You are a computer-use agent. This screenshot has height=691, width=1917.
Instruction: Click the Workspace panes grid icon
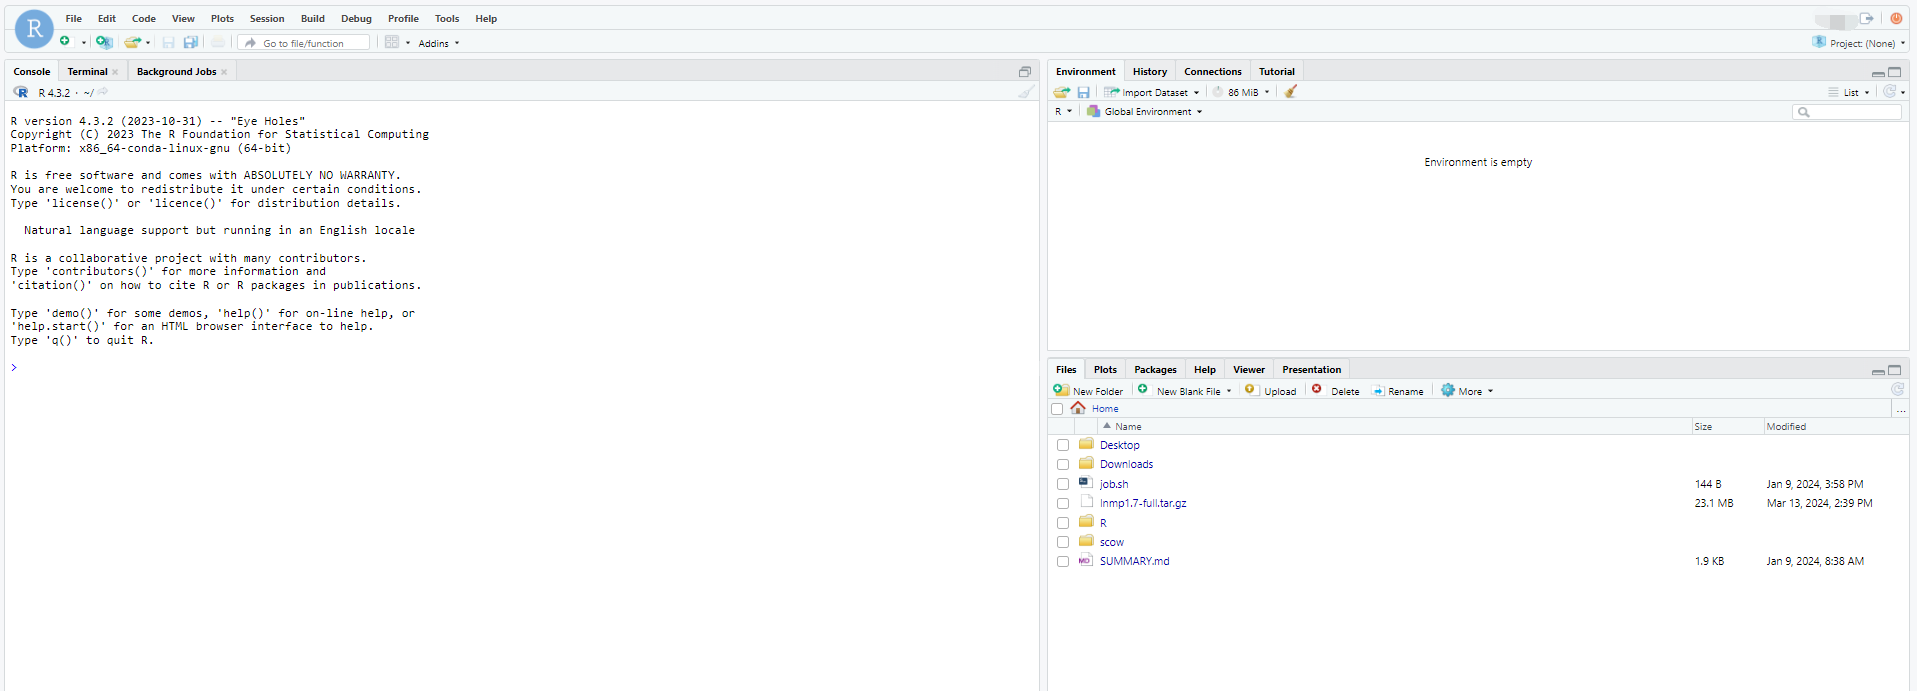392,42
